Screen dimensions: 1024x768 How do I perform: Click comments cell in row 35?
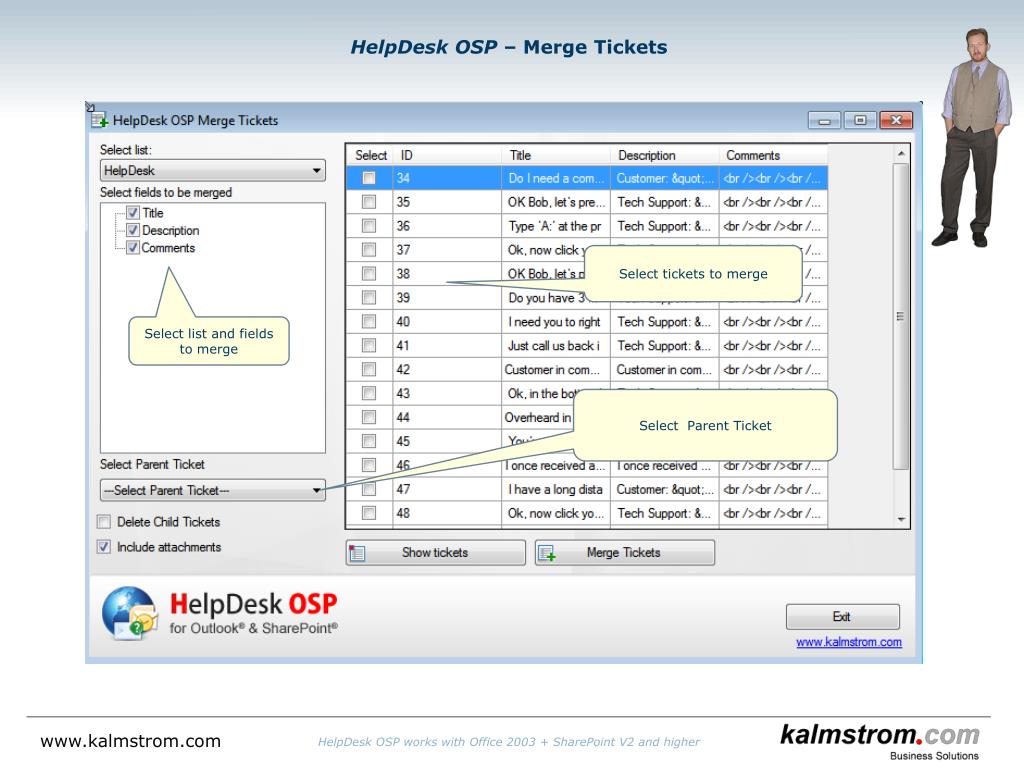click(x=773, y=202)
